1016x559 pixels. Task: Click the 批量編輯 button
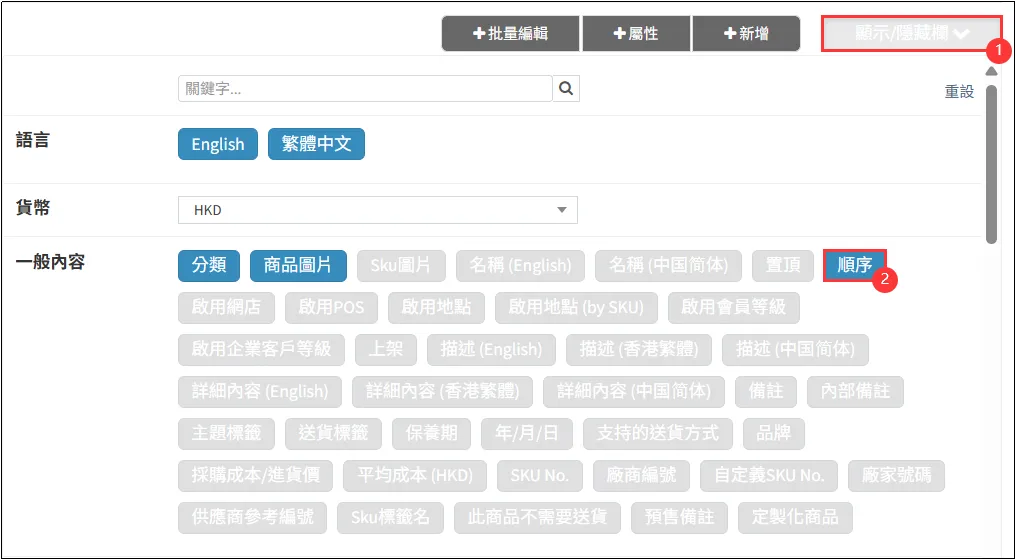(x=510, y=33)
